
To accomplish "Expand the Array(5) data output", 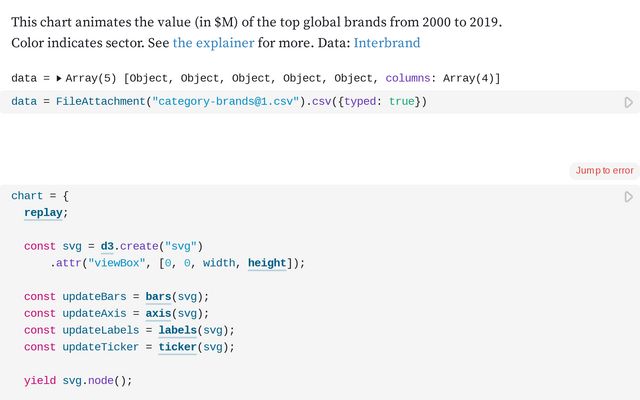I will point(60,78).
